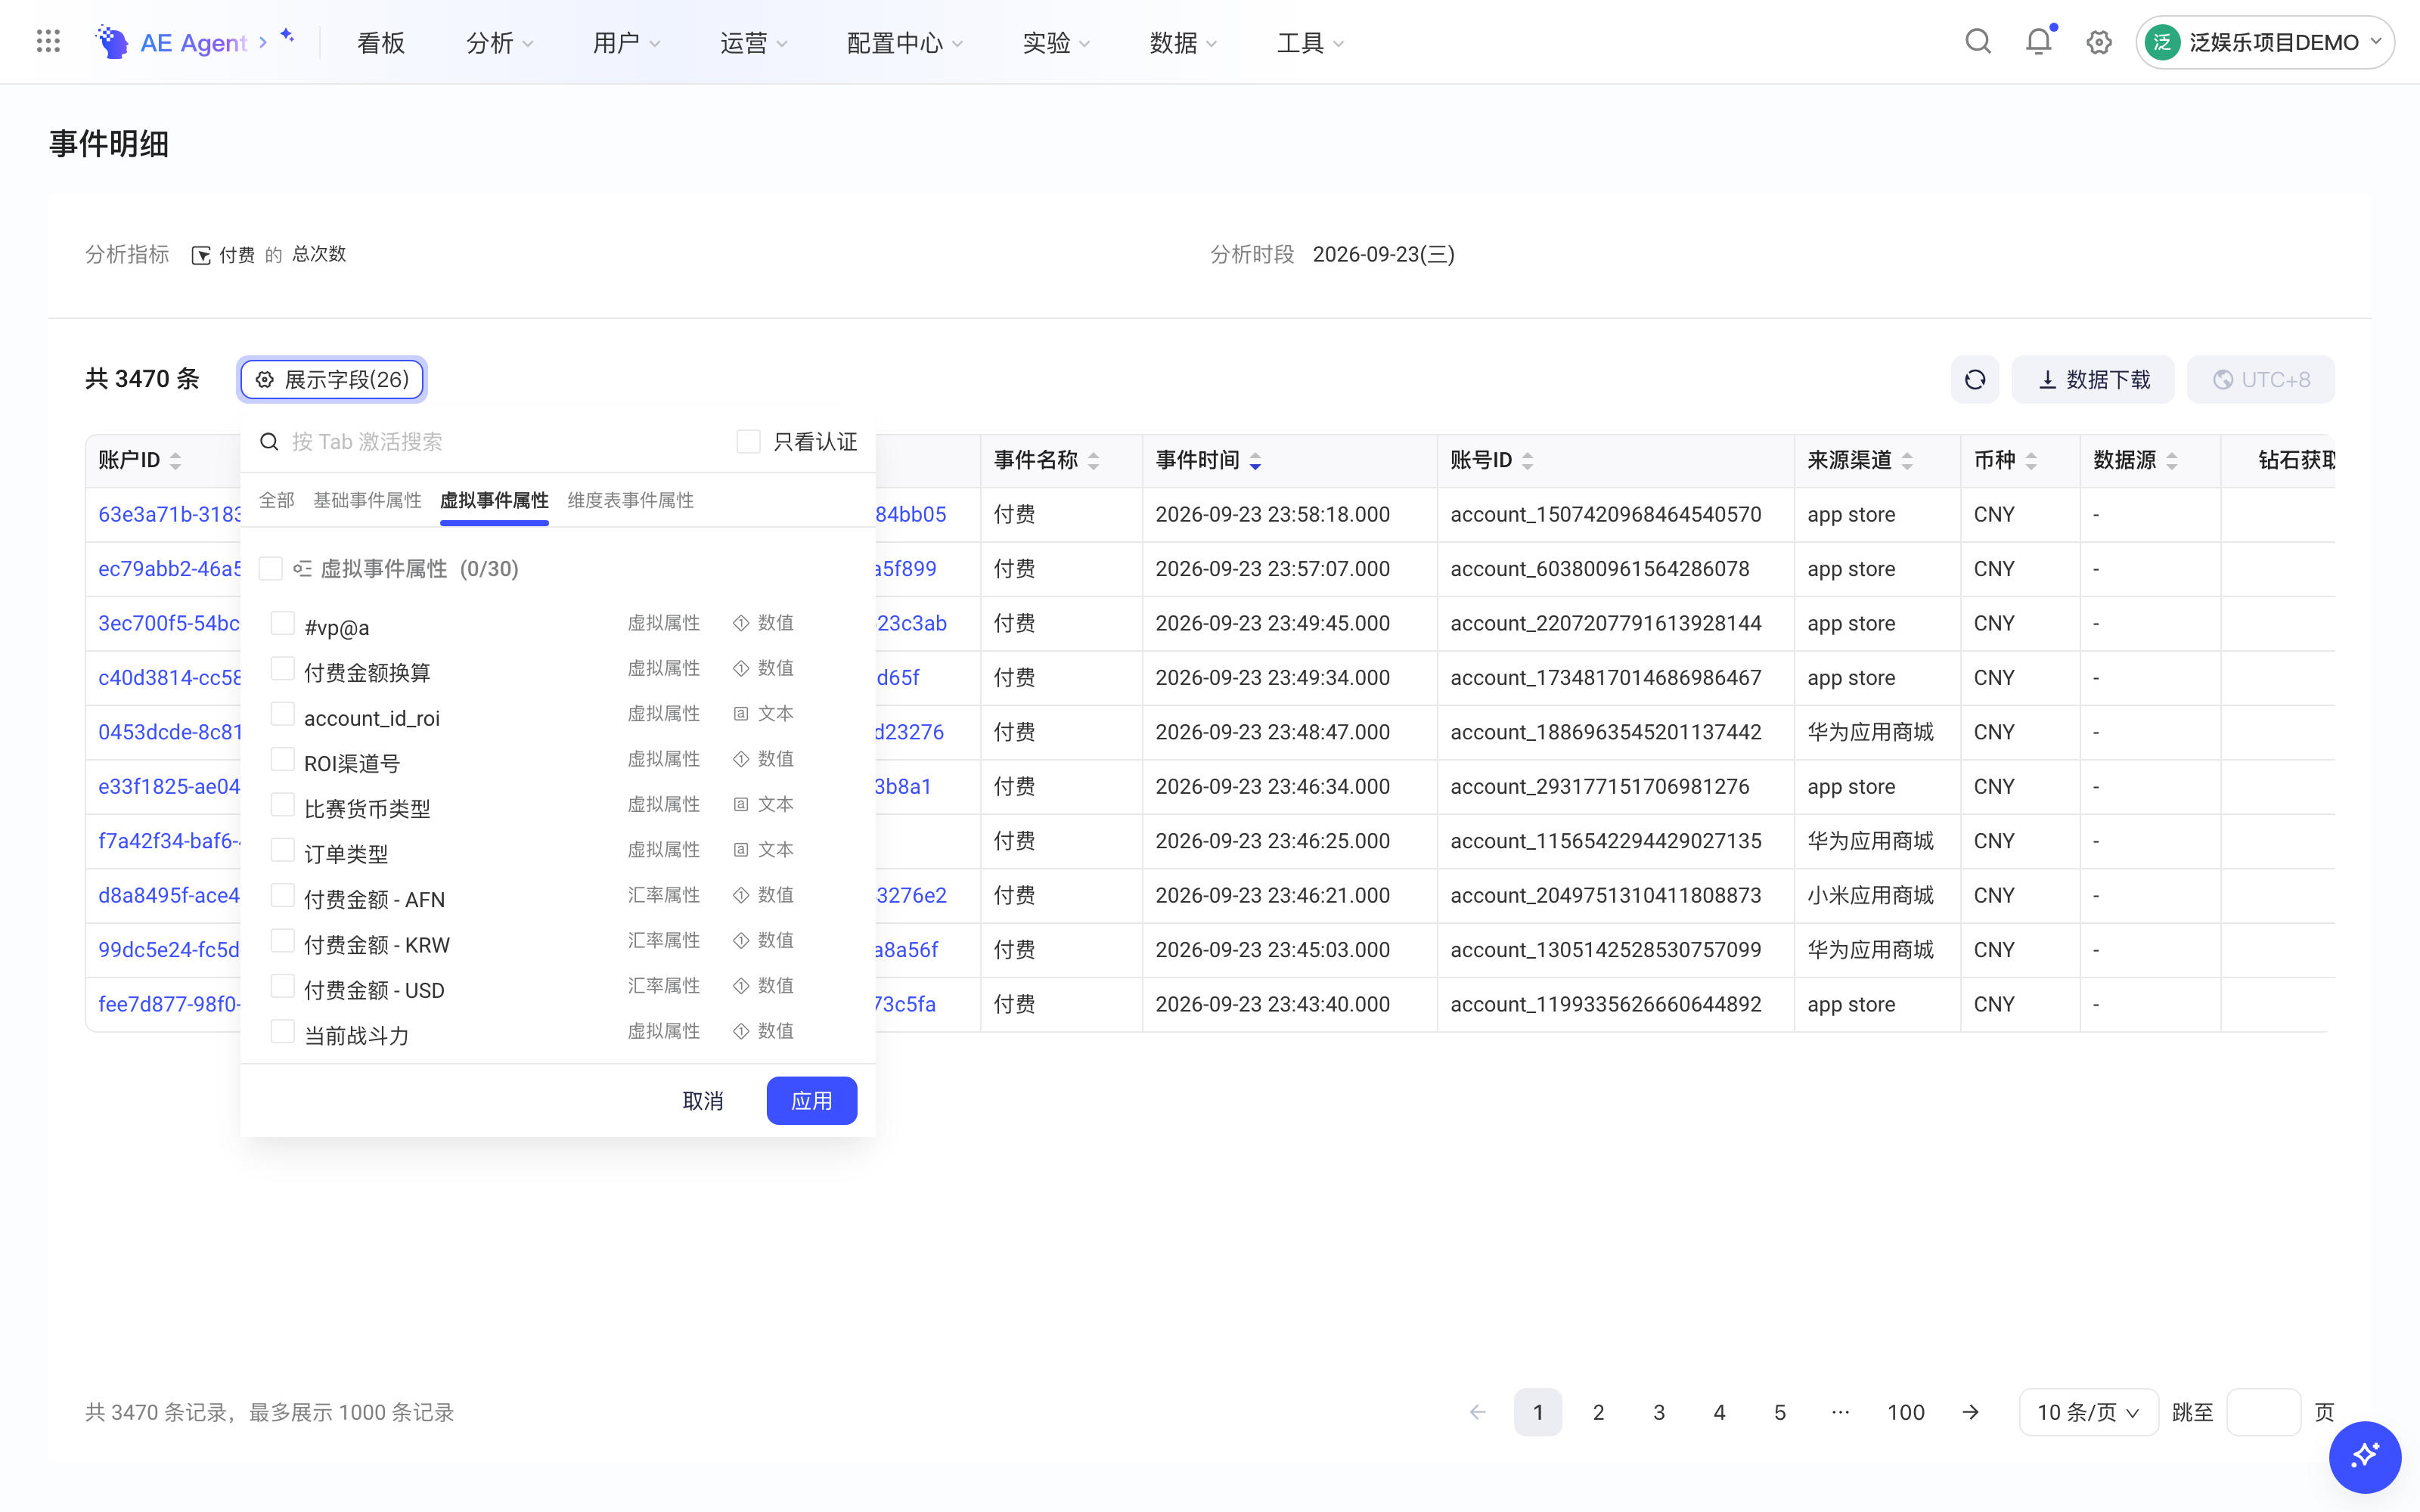Click the 展示字段(26) button

click(332, 380)
